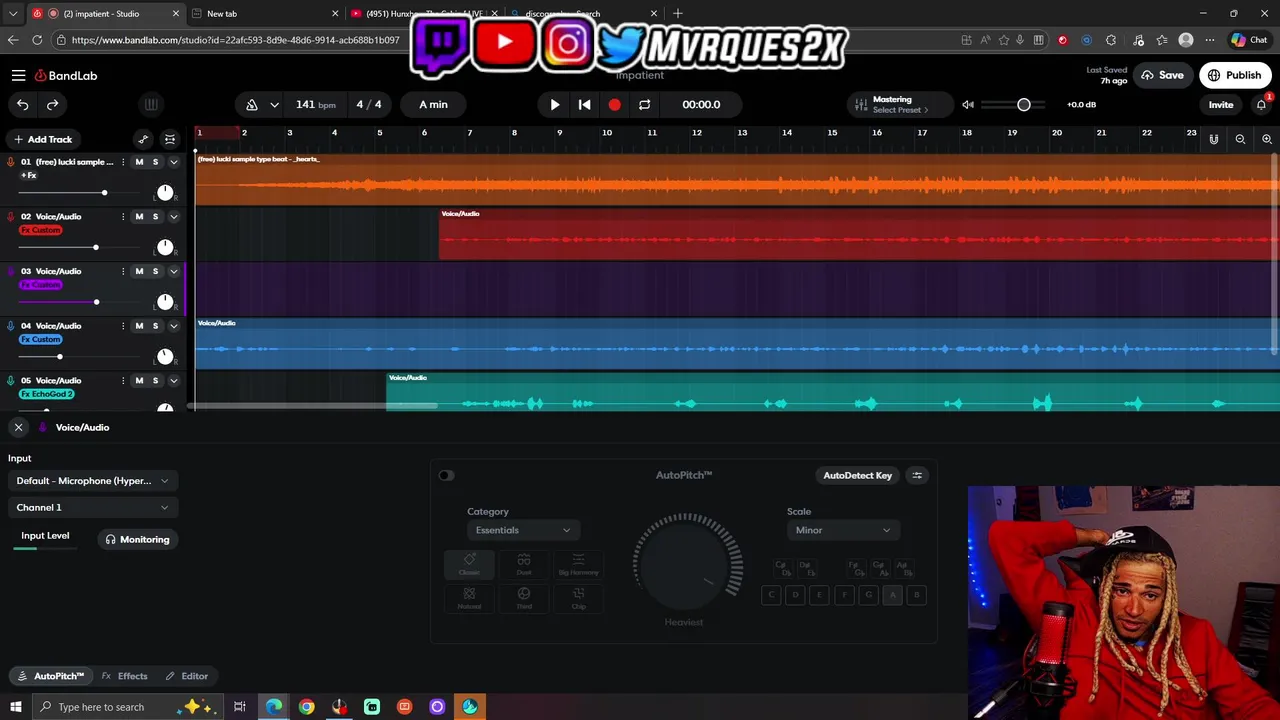
Task: Redo the last action
Action: point(52,104)
